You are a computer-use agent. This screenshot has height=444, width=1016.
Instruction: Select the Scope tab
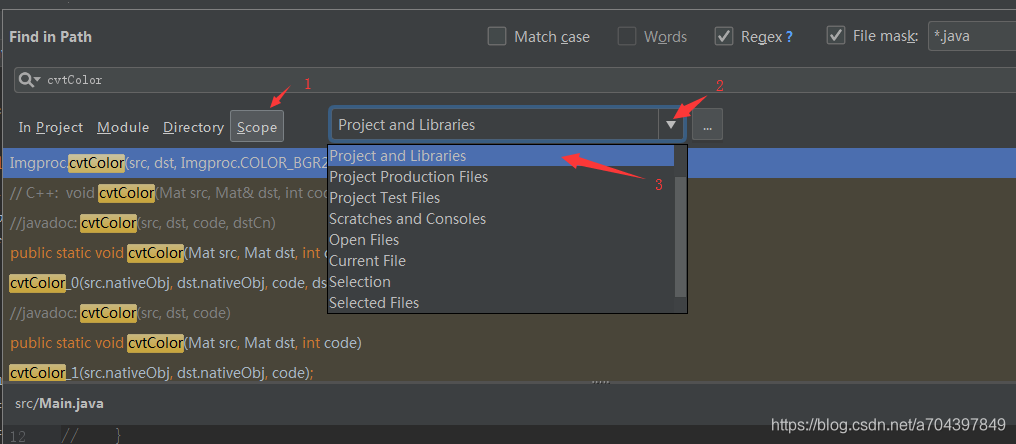[x=257, y=126]
